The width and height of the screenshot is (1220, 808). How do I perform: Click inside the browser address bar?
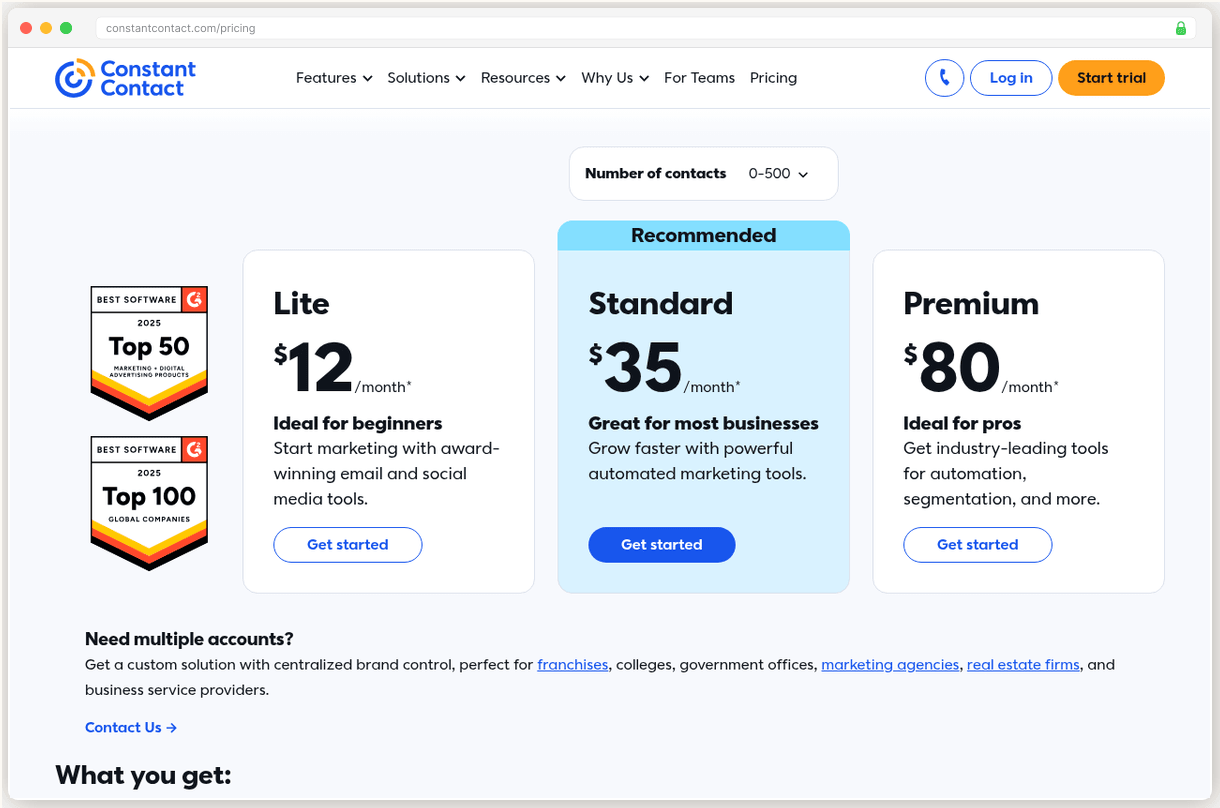(x=400, y=28)
